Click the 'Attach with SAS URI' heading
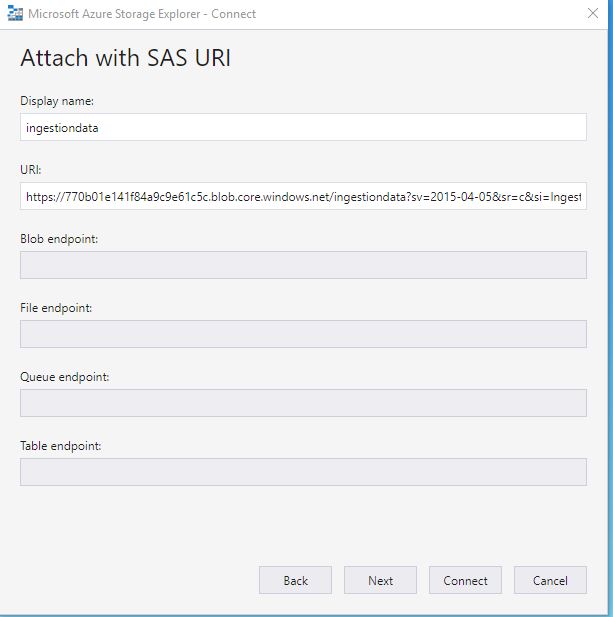613x617 pixels. (x=126, y=58)
